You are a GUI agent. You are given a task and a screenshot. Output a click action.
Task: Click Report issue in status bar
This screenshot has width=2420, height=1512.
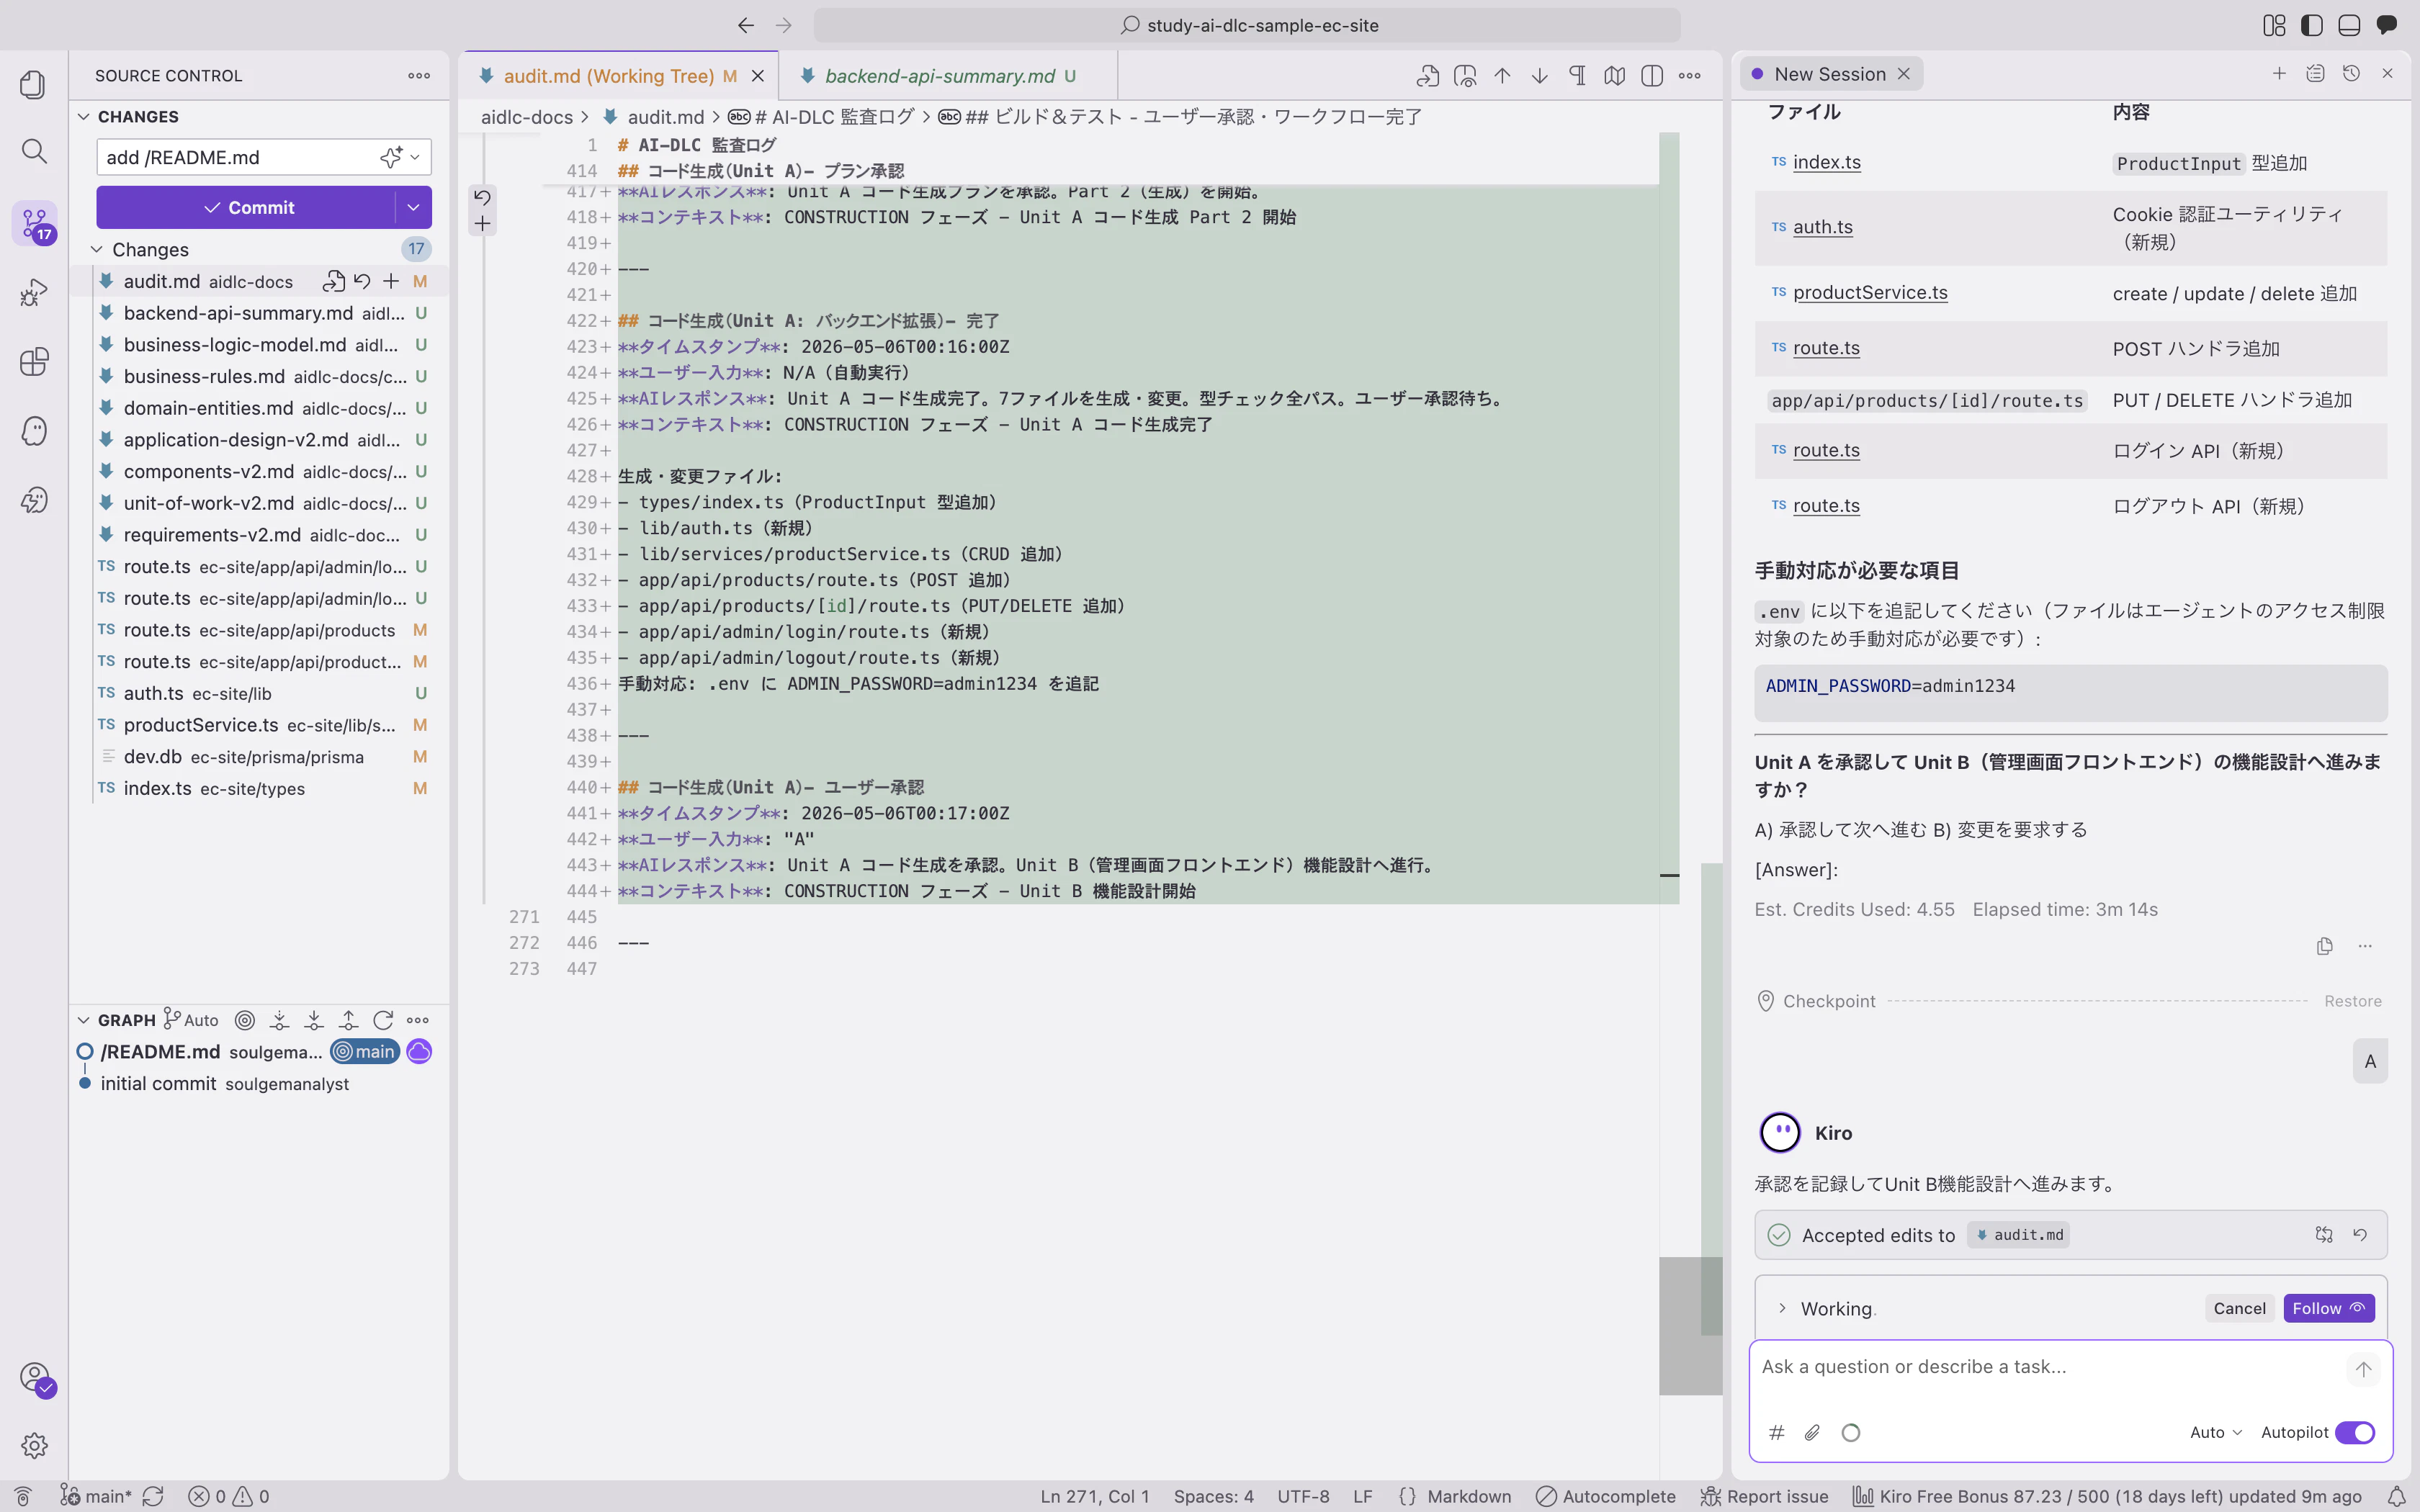[x=1765, y=1497]
